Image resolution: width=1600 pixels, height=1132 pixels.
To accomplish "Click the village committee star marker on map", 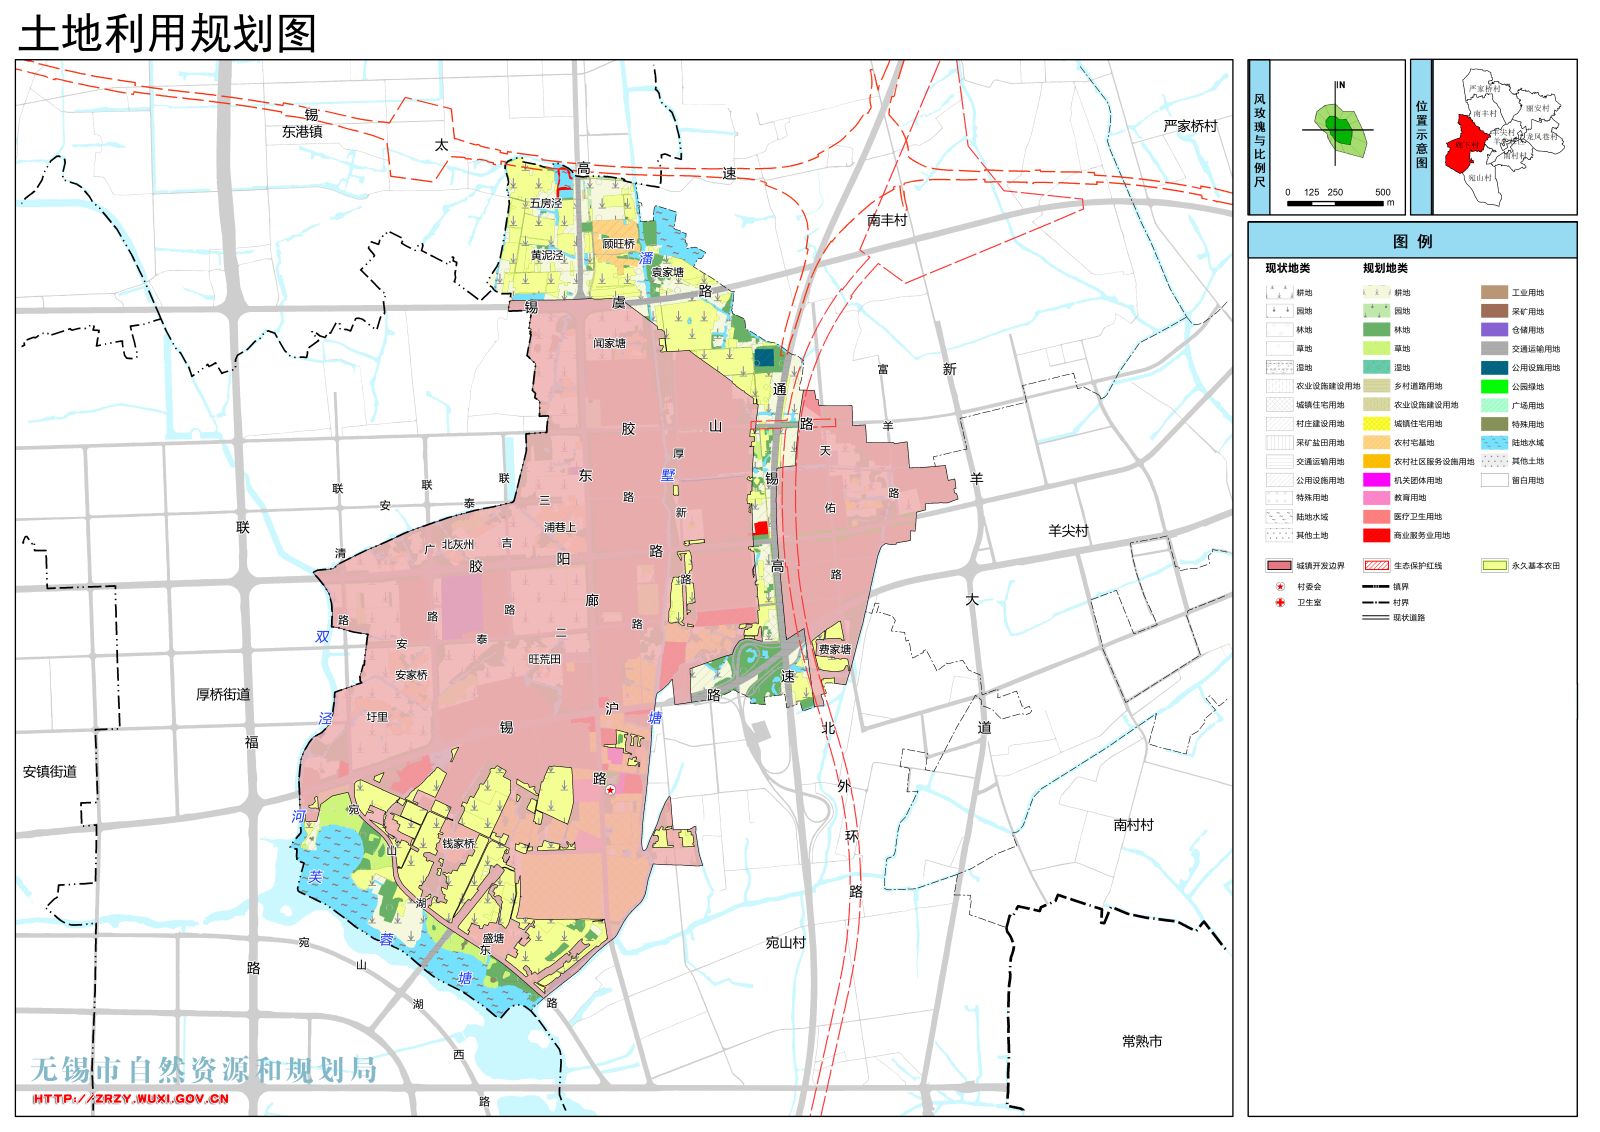I will [610, 790].
